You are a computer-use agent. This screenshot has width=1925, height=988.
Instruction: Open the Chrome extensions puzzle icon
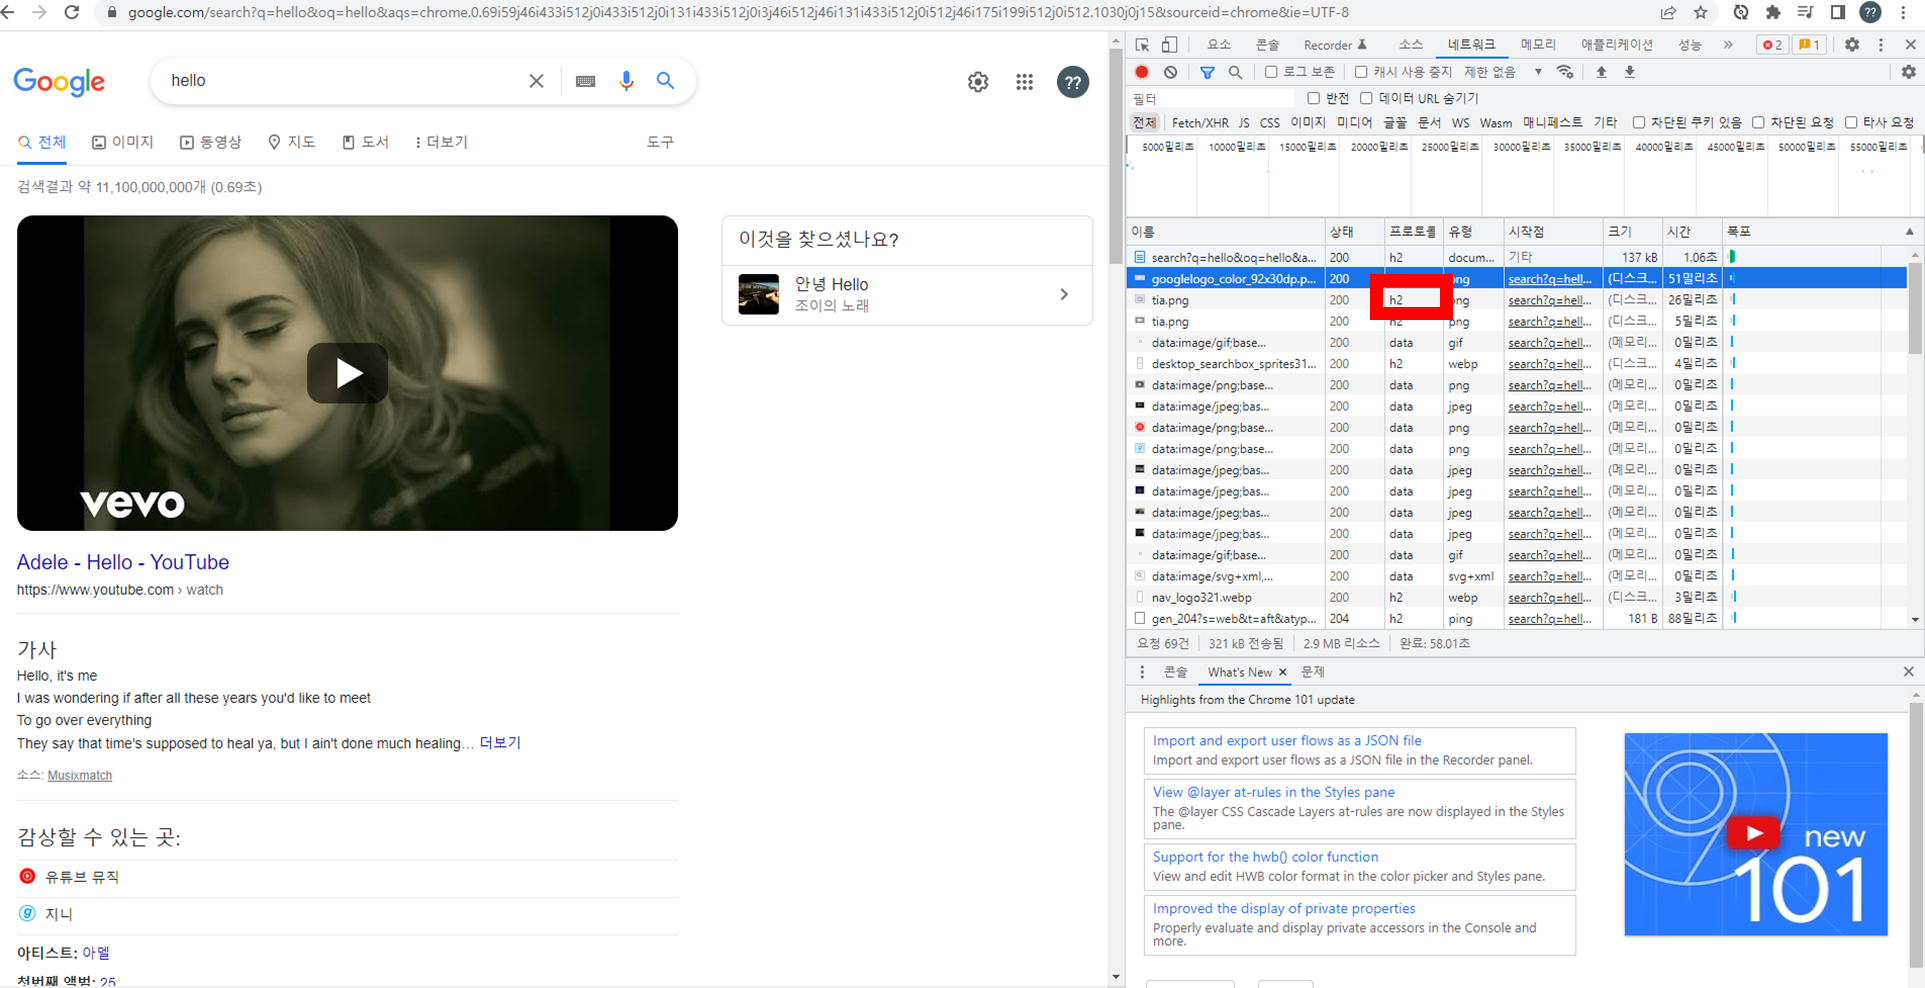(x=1773, y=13)
